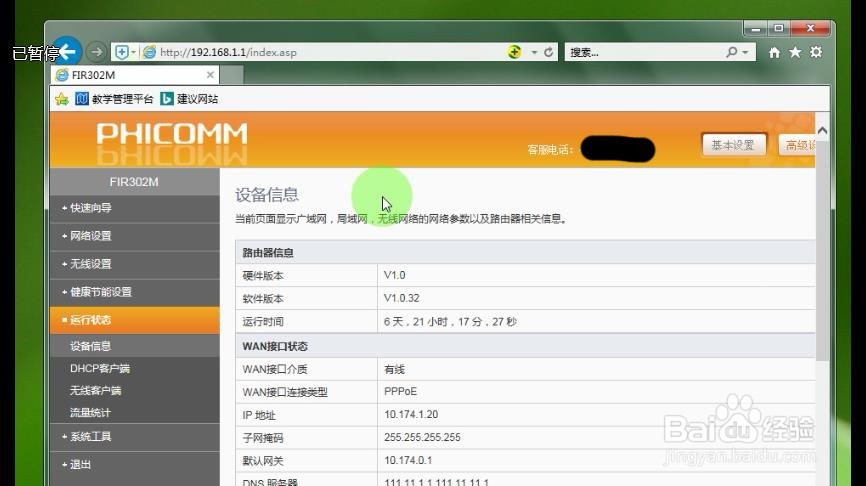Reload the page with the refresh icon

click(x=548, y=52)
